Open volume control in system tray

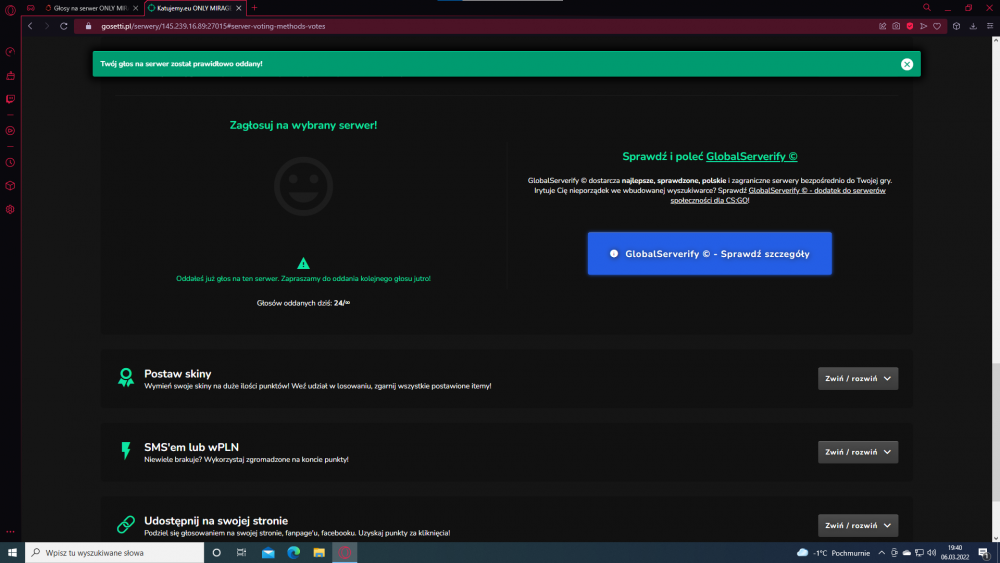pos(932,553)
